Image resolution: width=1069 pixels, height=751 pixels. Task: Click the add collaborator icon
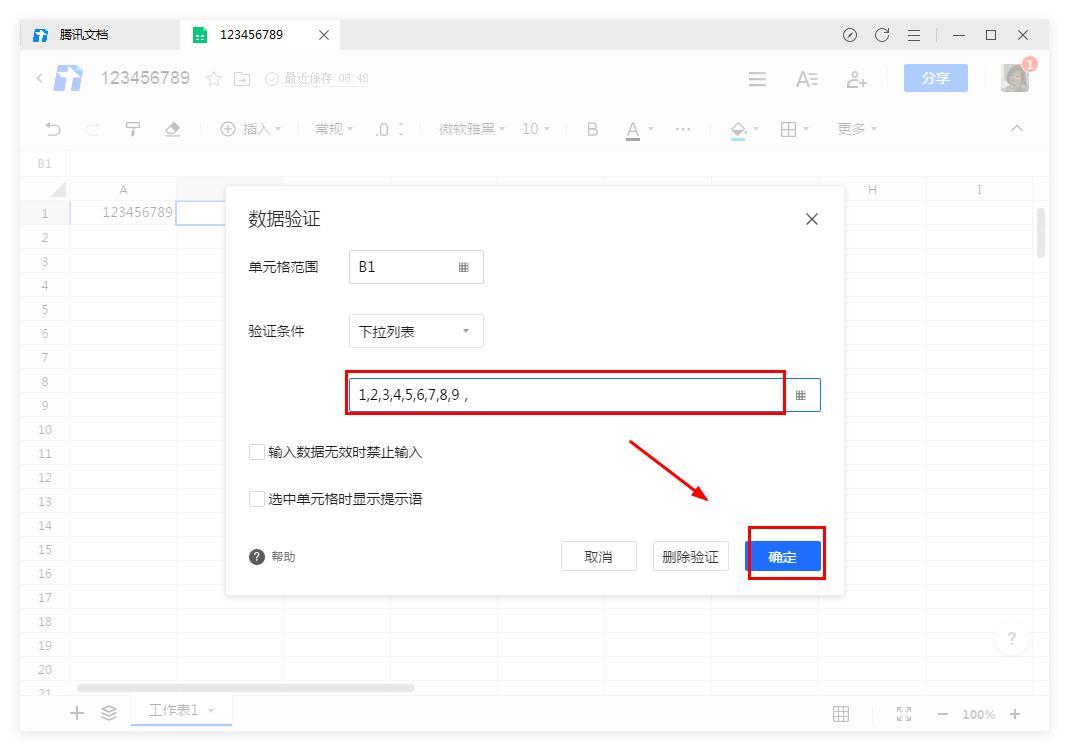coord(856,79)
